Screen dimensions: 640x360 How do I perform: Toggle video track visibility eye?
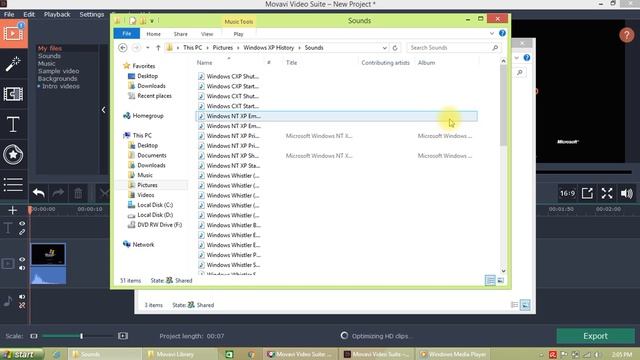[22, 260]
